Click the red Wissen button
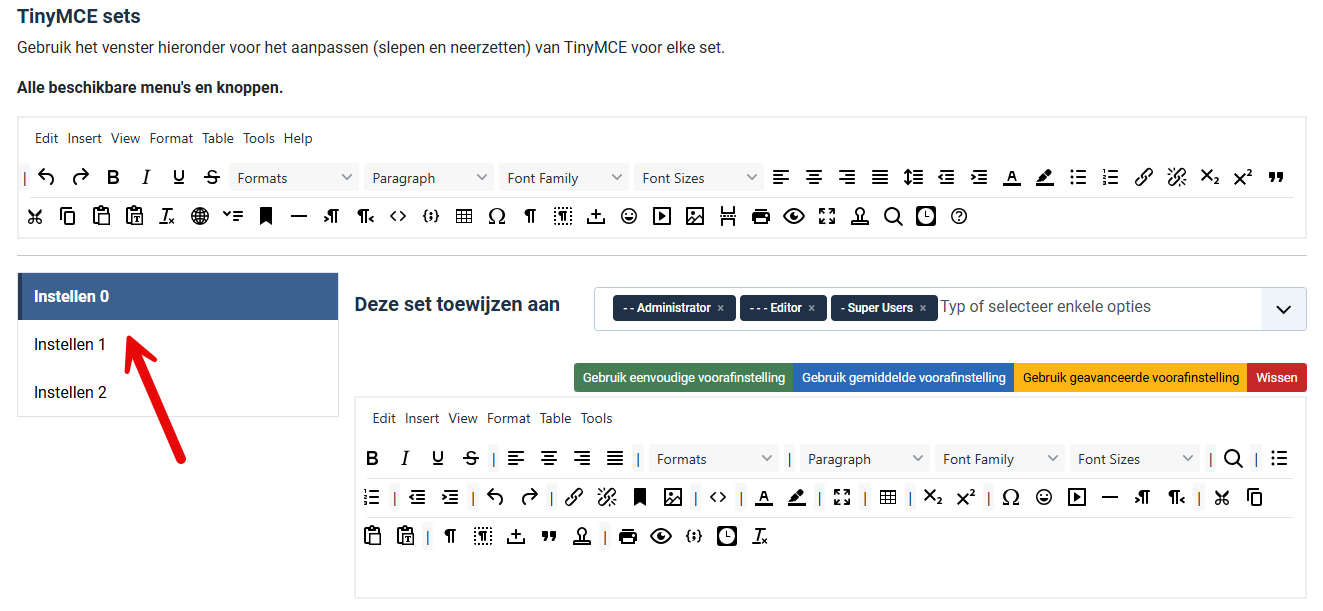 pyautogui.click(x=1276, y=378)
